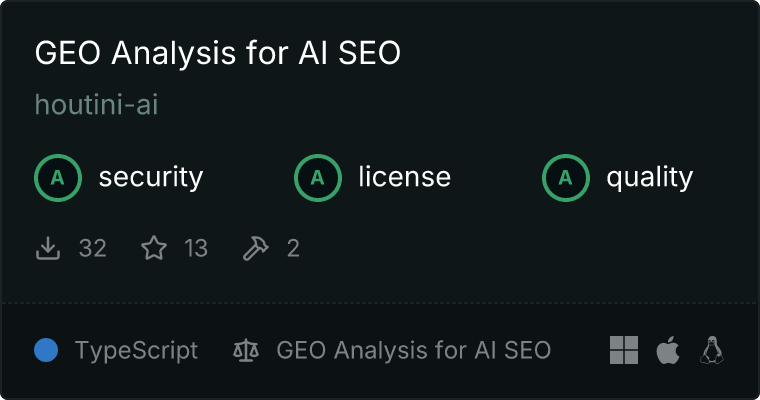
Task: Click the download count icon
Action: 49,248
